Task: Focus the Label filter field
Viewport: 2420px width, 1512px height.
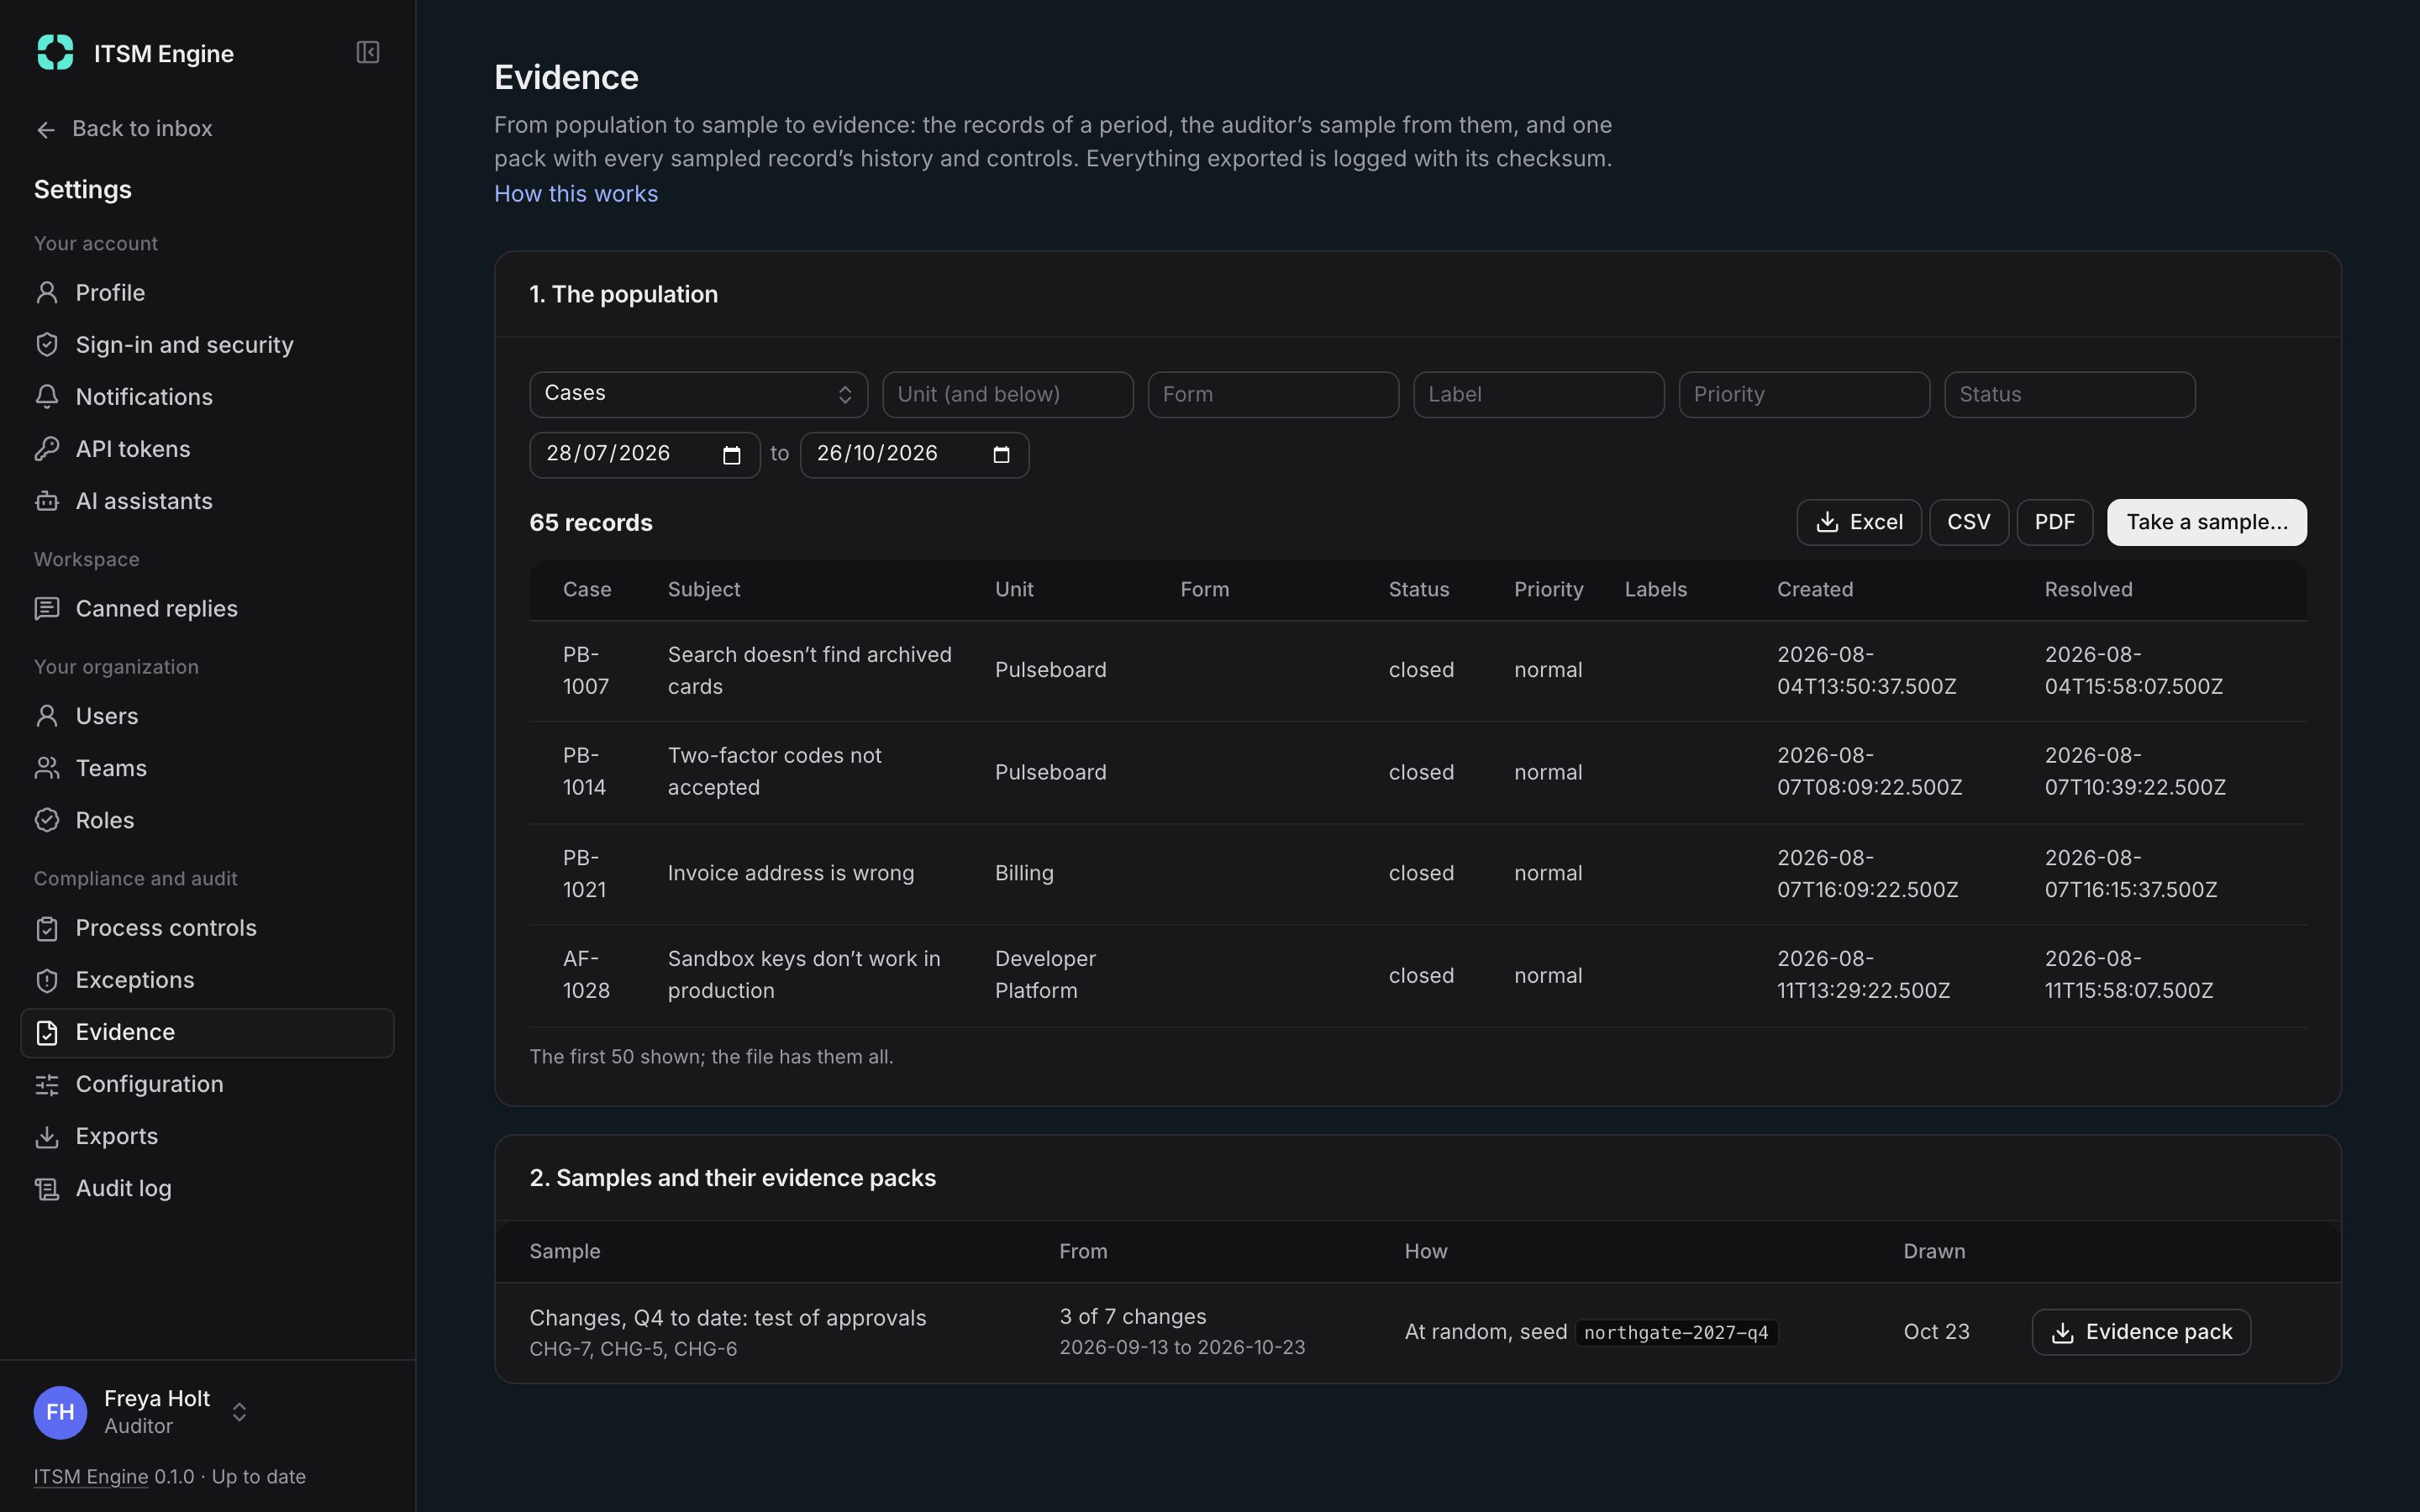Action: coord(1538,394)
